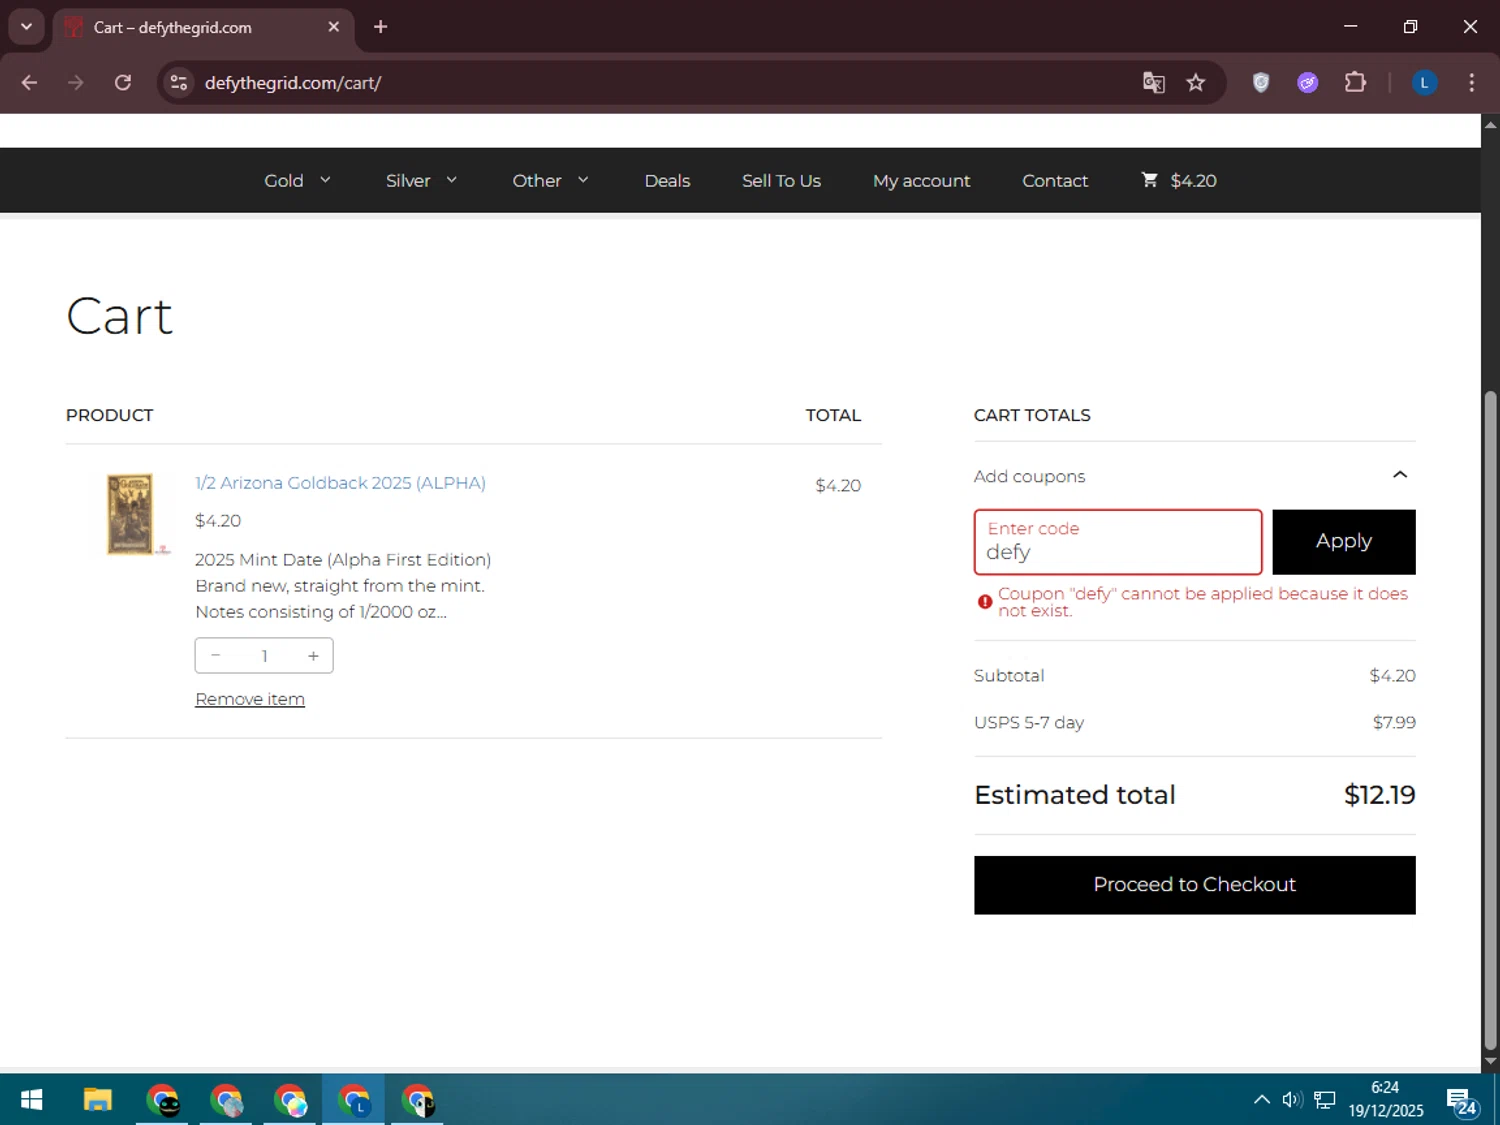Click the browser back arrow

click(x=29, y=83)
